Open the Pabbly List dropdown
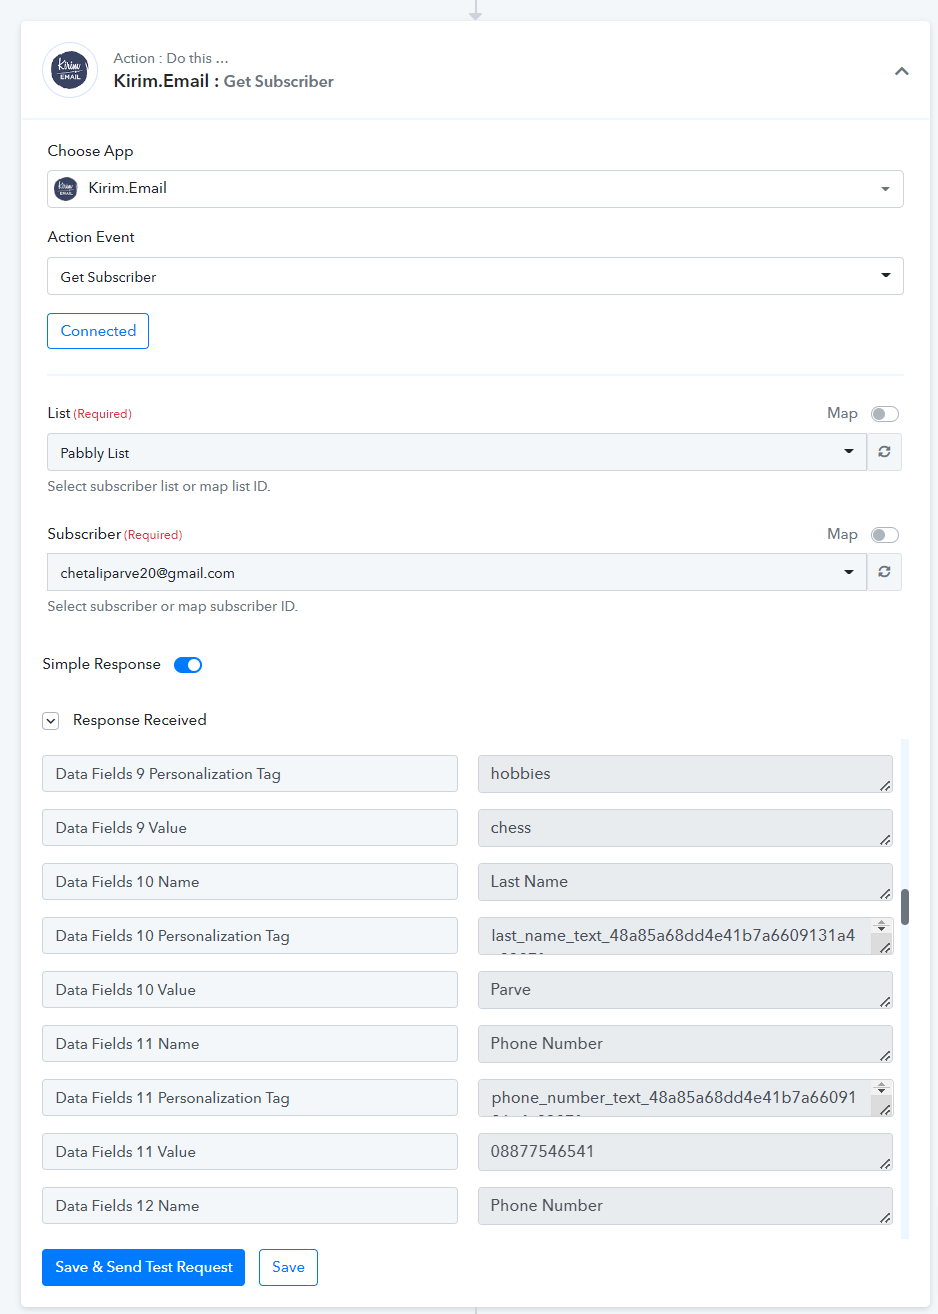Viewport: 938px width, 1314px height. [457, 452]
